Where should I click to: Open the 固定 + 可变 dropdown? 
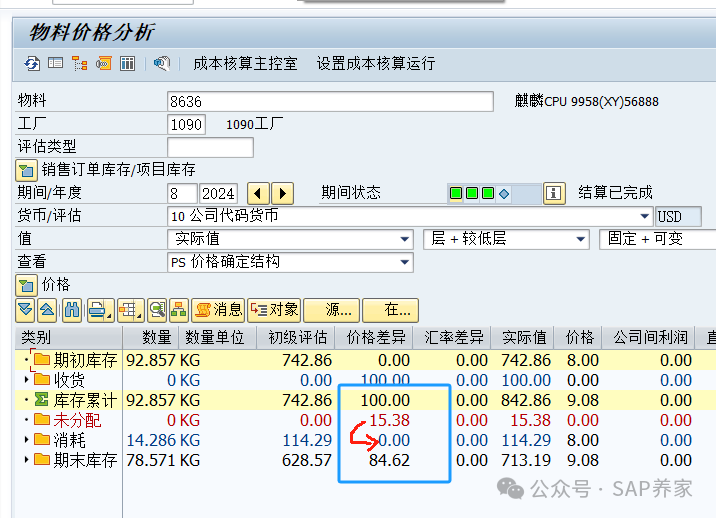(658, 239)
